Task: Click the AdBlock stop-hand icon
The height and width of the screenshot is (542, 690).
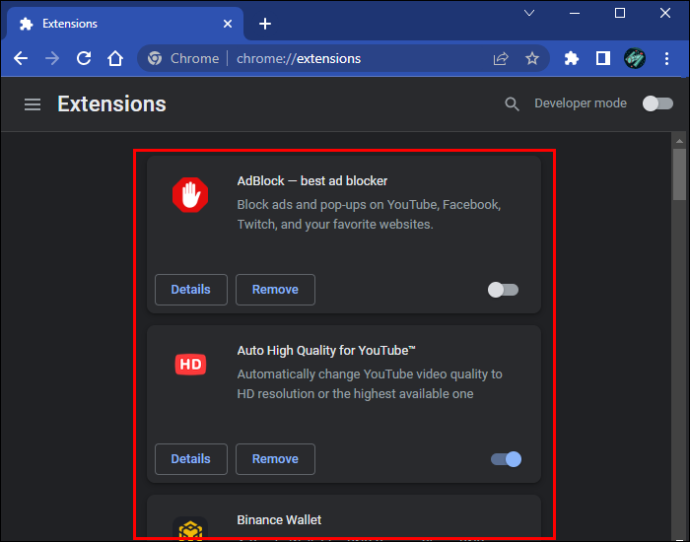Action: coord(190,194)
